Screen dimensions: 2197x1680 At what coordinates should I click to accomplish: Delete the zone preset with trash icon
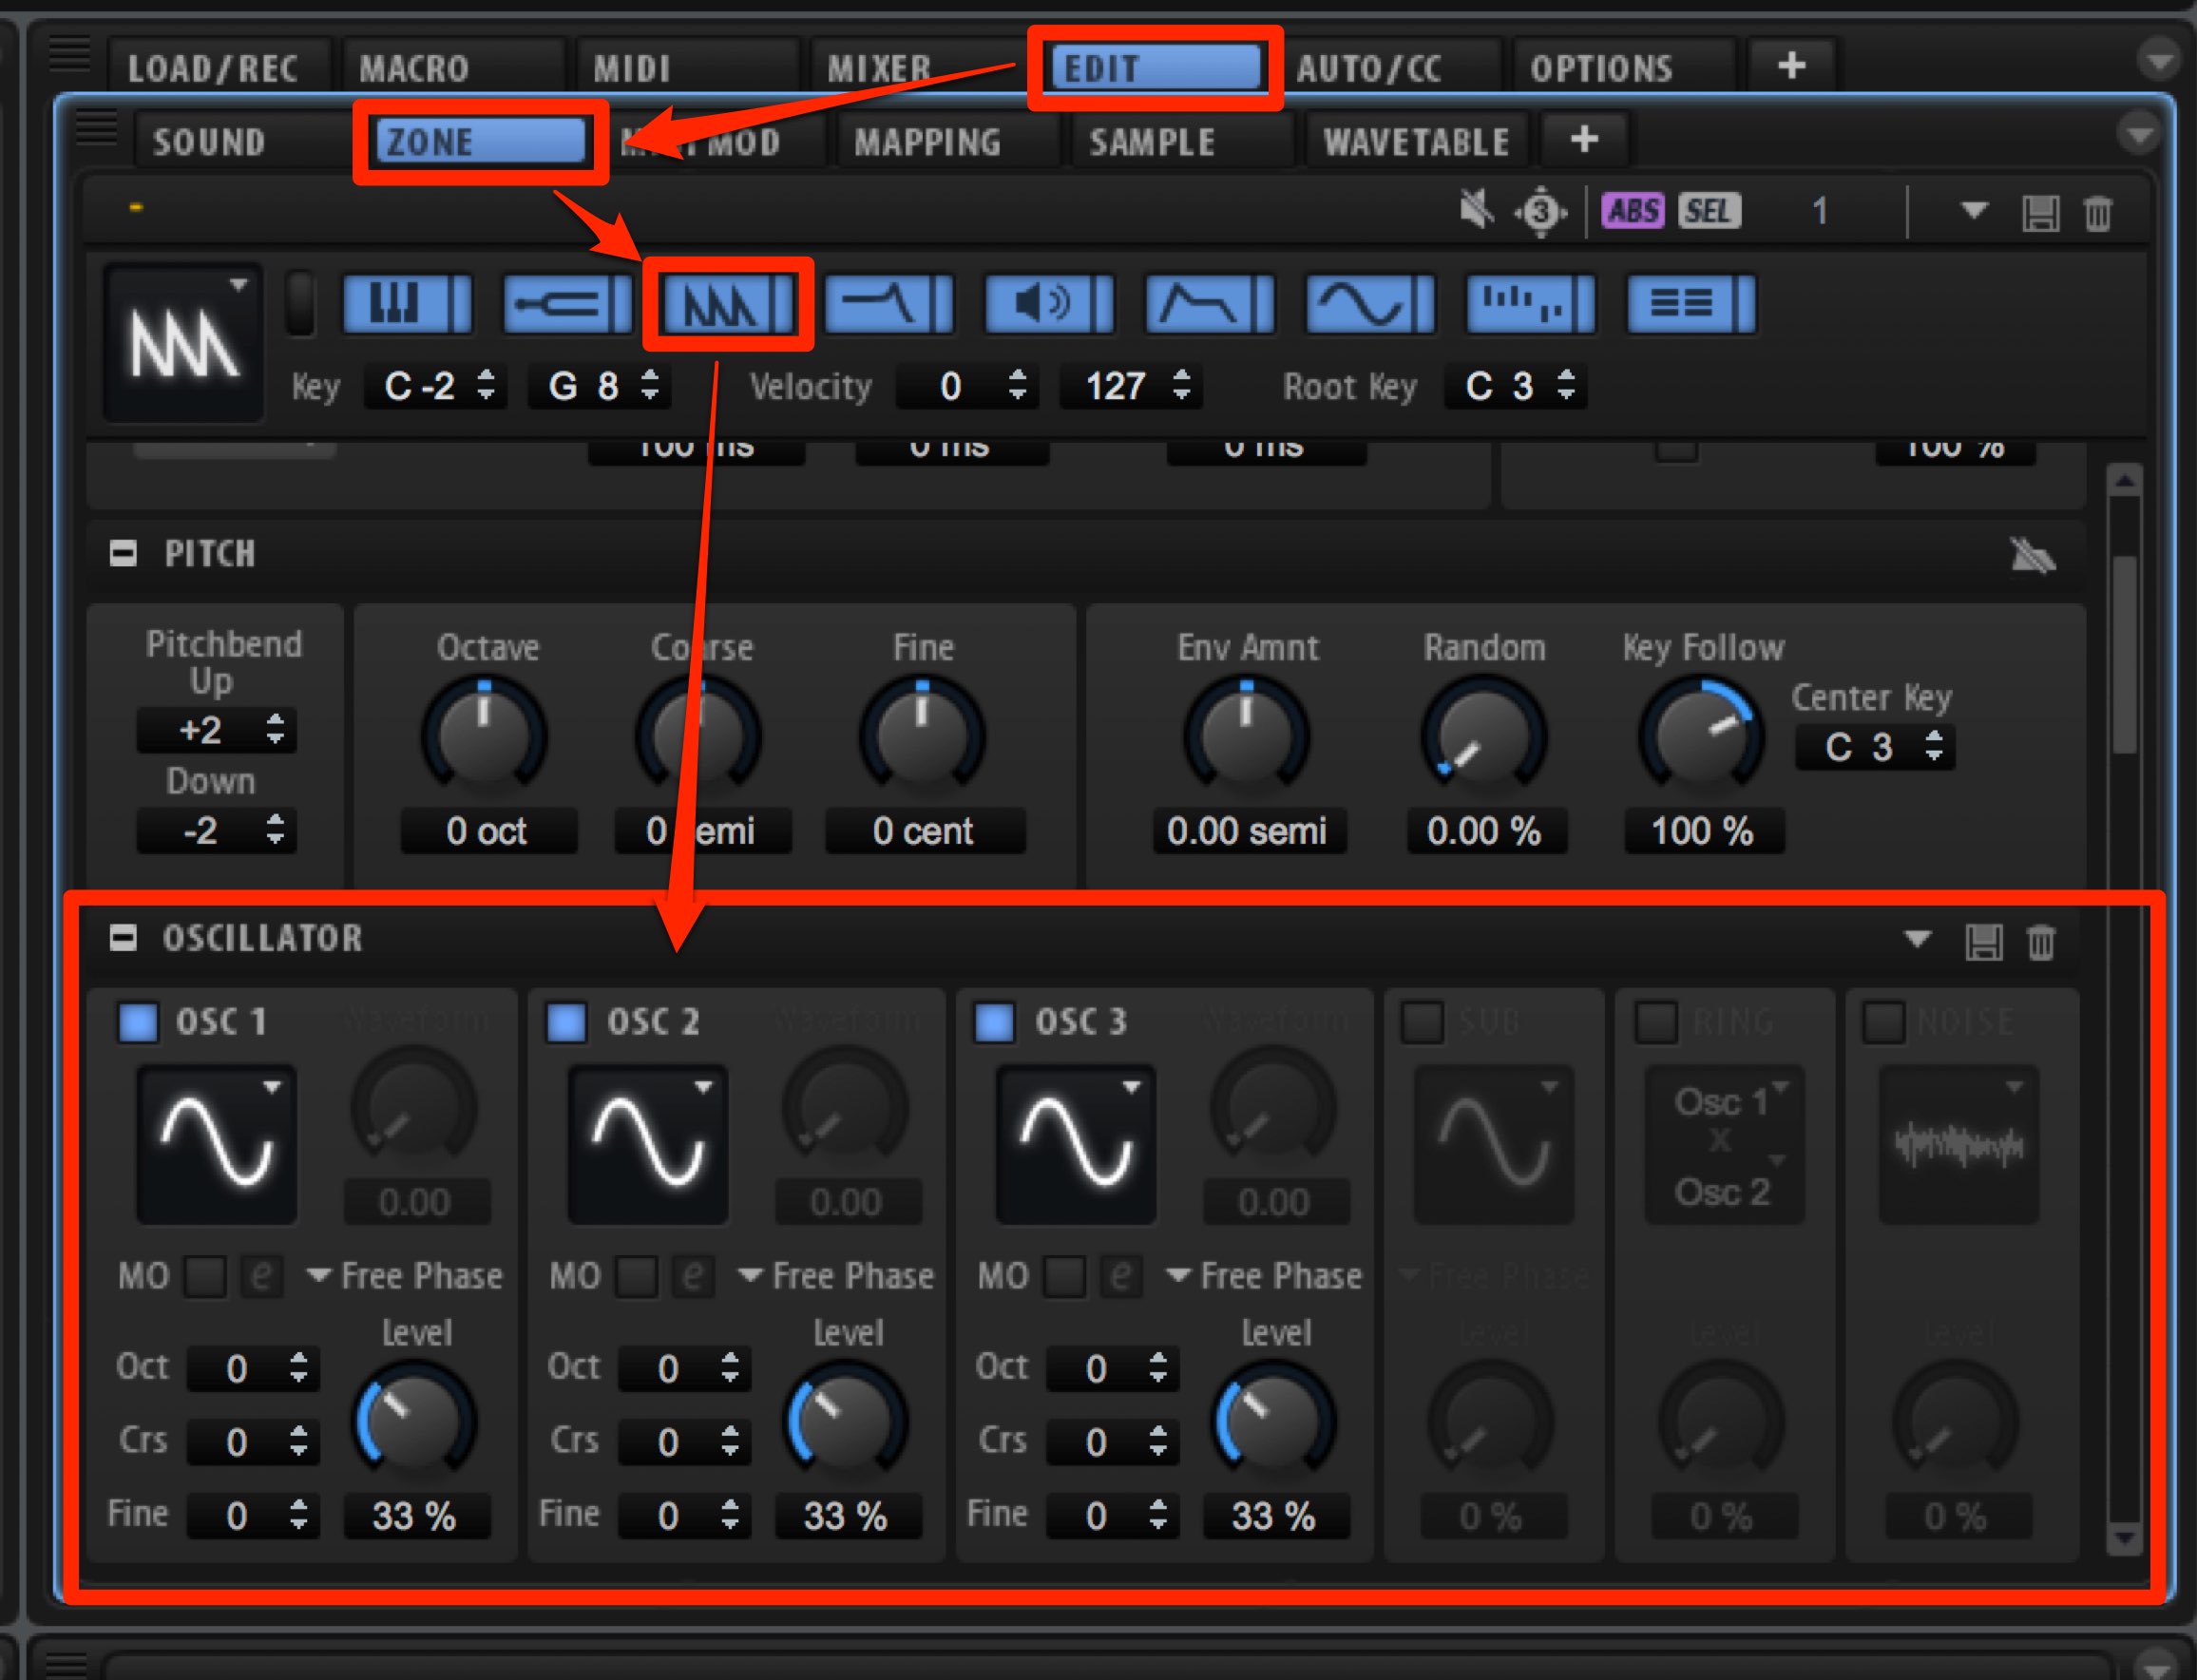click(x=2098, y=213)
